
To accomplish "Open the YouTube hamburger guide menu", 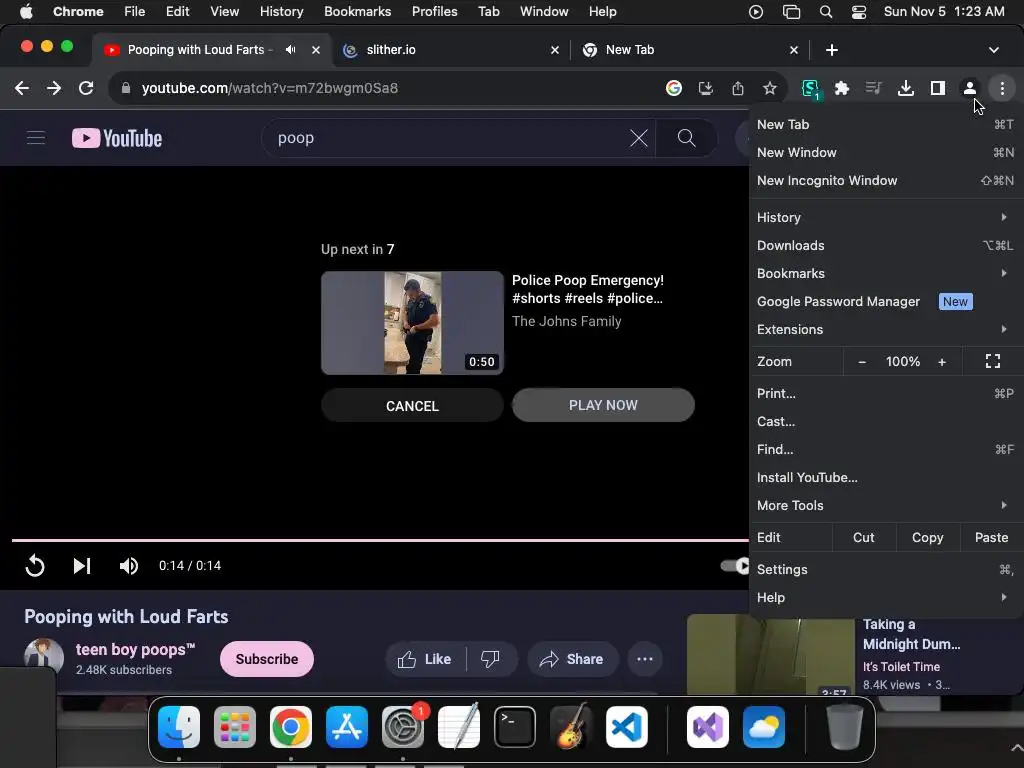I will click(36, 138).
